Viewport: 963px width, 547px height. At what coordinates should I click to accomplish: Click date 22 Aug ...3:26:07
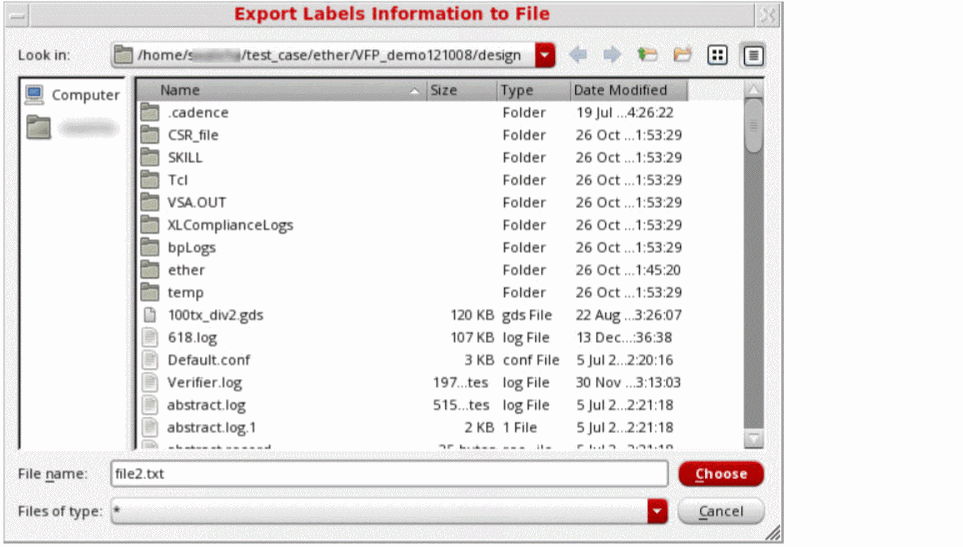point(628,316)
